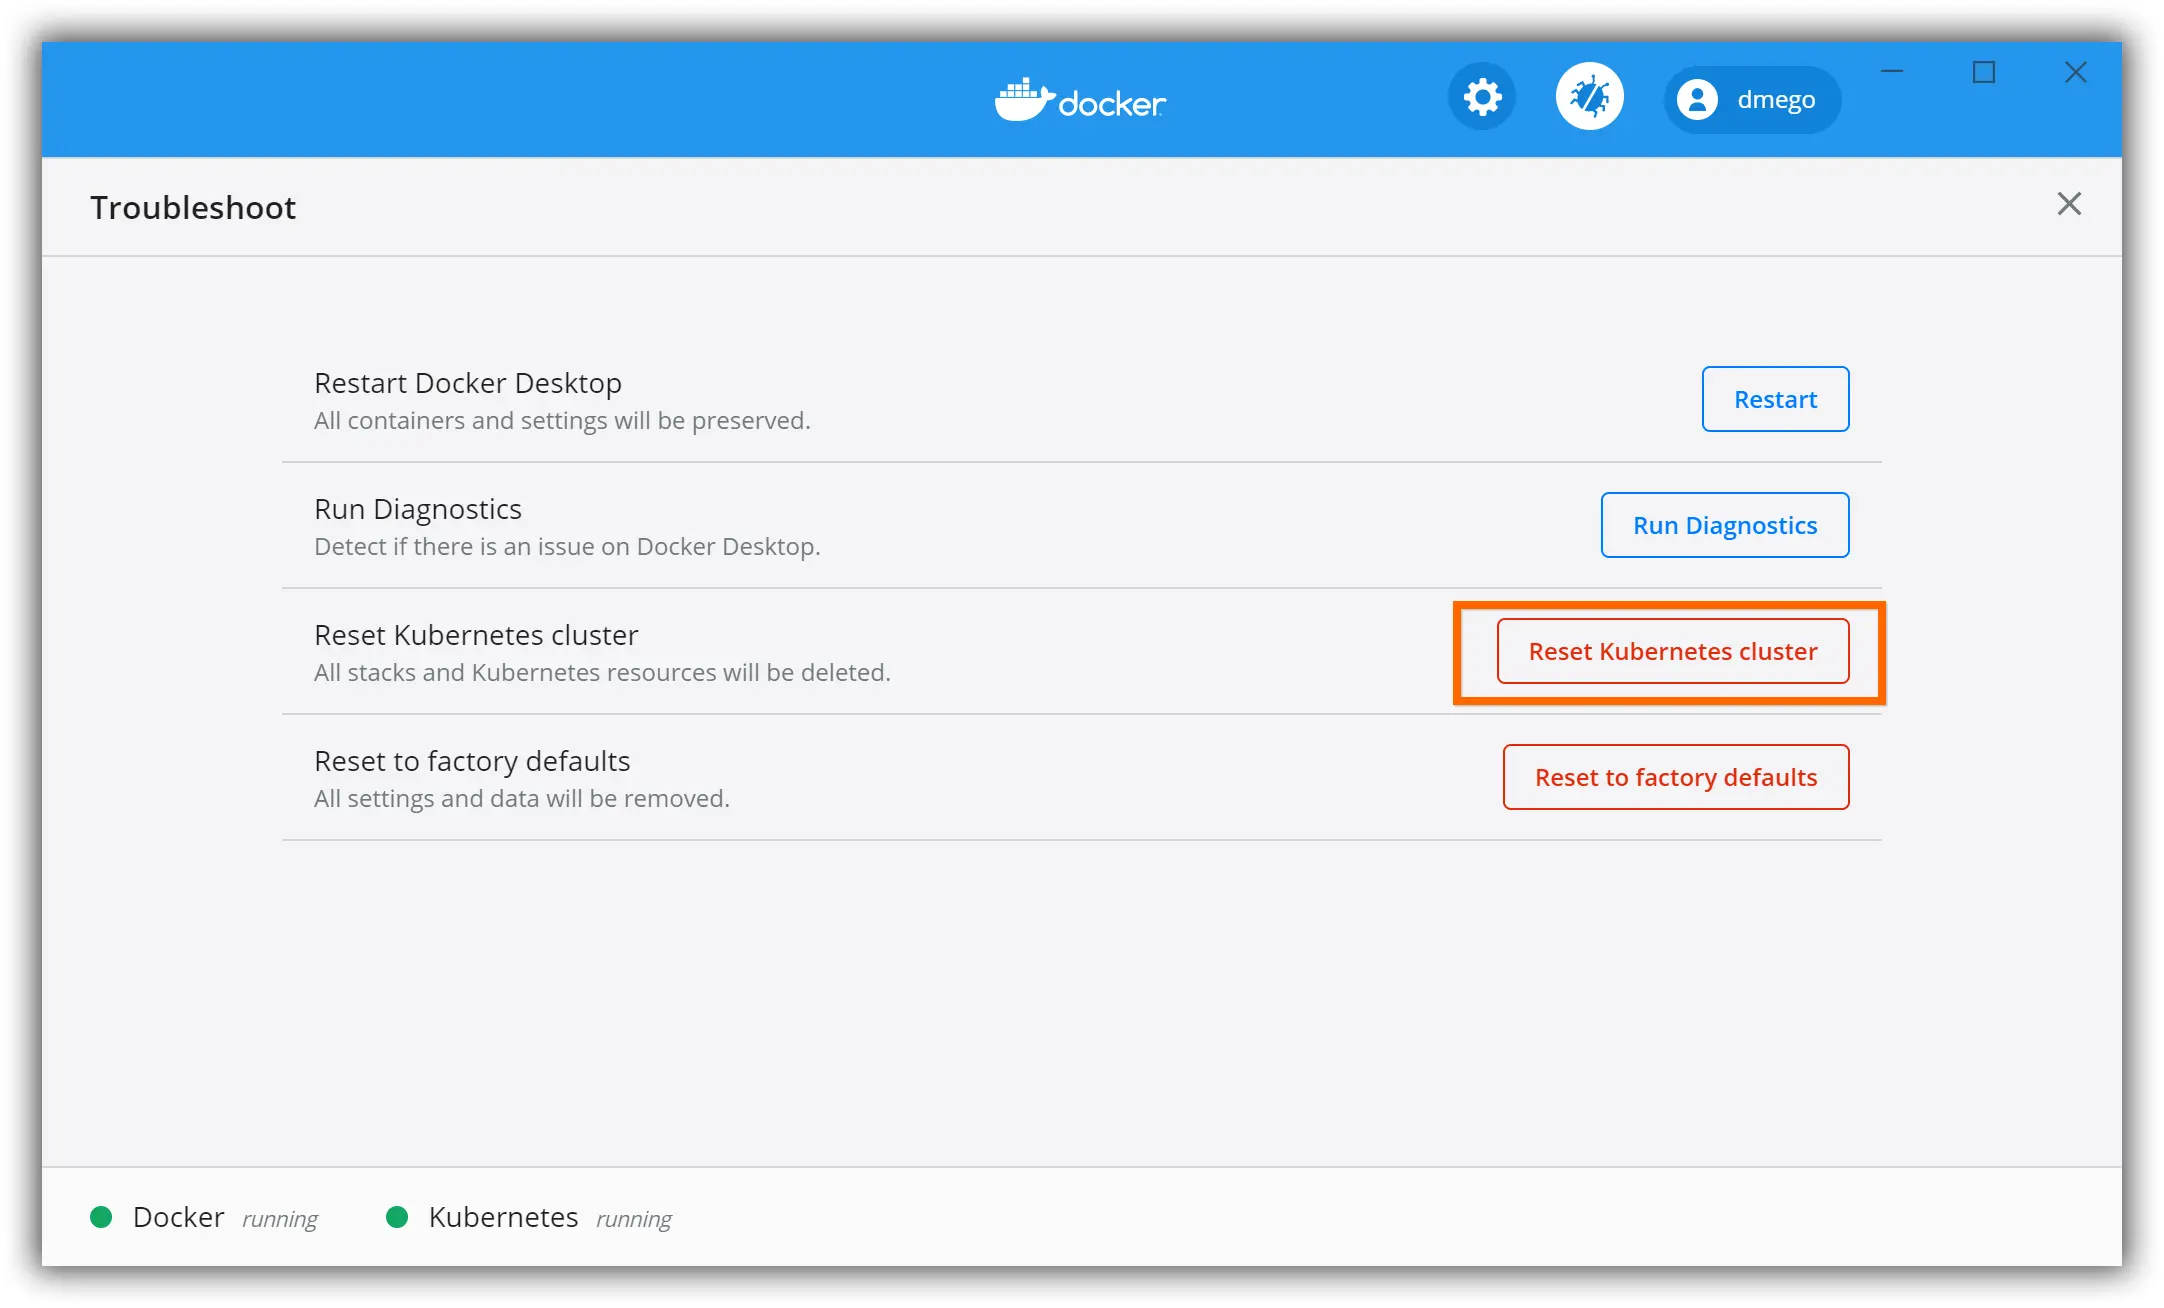The image size is (2164, 1308).
Task: Open the dmego account menu
Action: [x=1752, y=99]
